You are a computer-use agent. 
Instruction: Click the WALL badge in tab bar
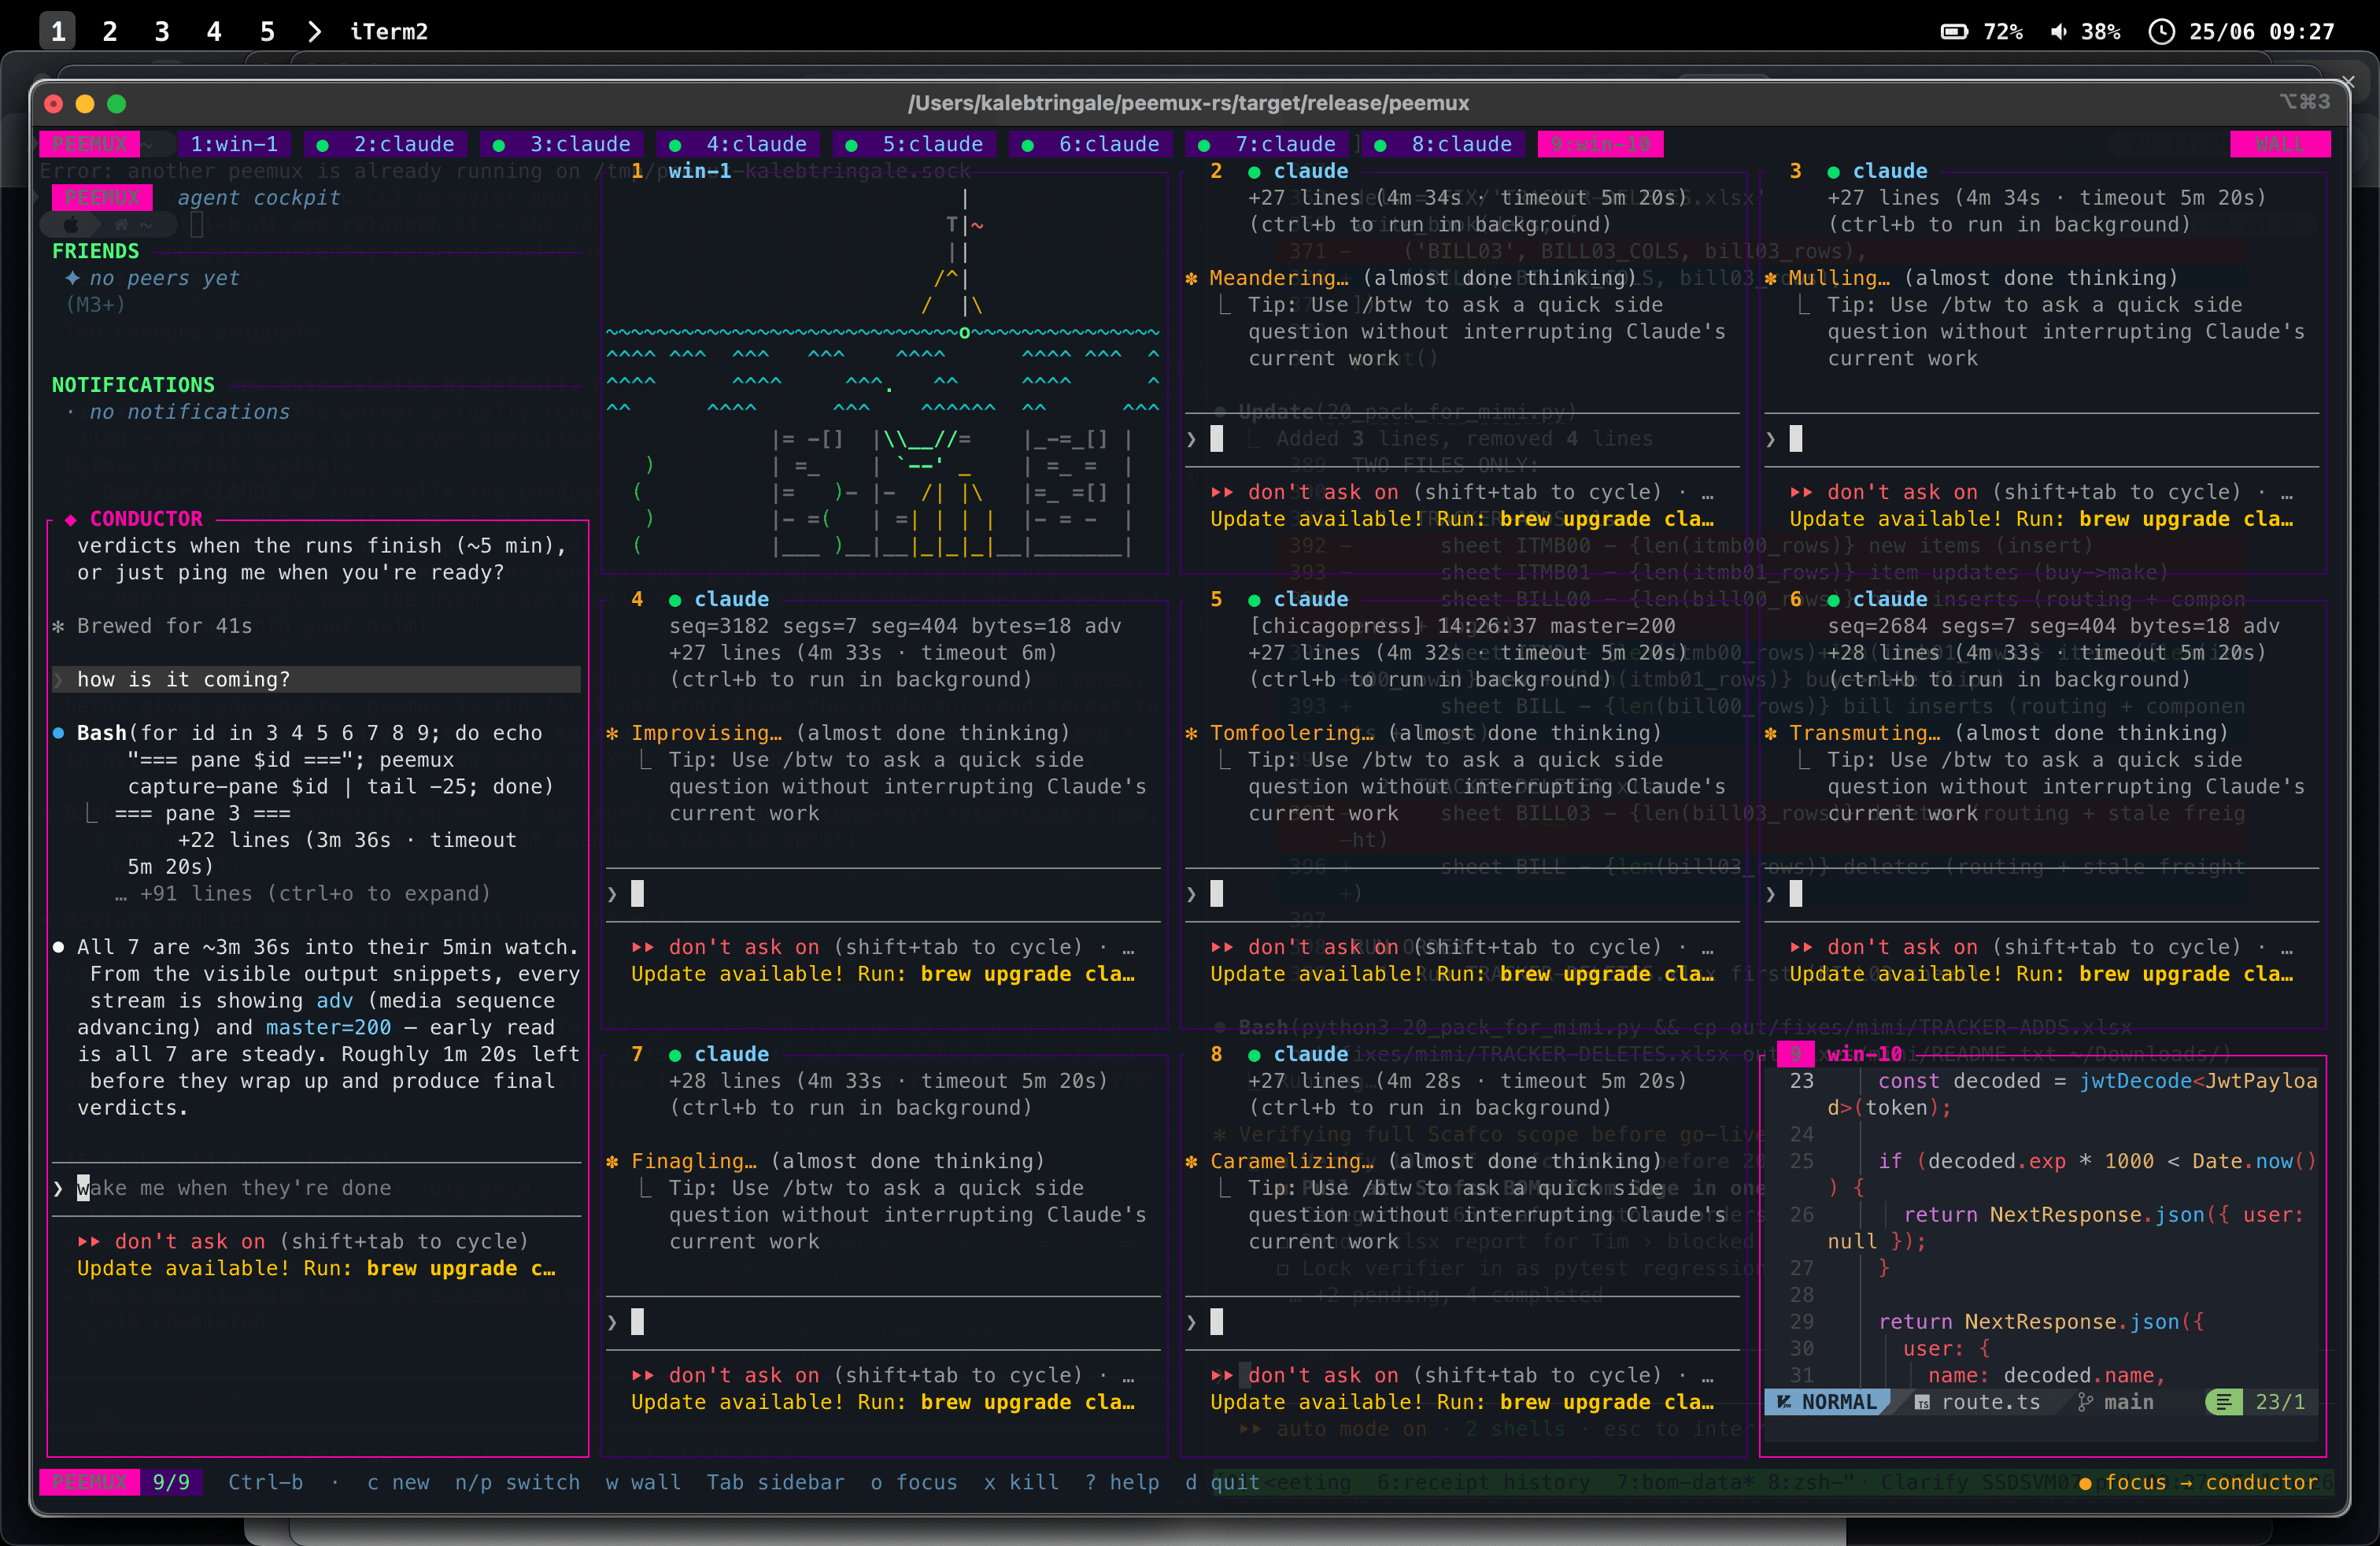[x=2279, y=144]
